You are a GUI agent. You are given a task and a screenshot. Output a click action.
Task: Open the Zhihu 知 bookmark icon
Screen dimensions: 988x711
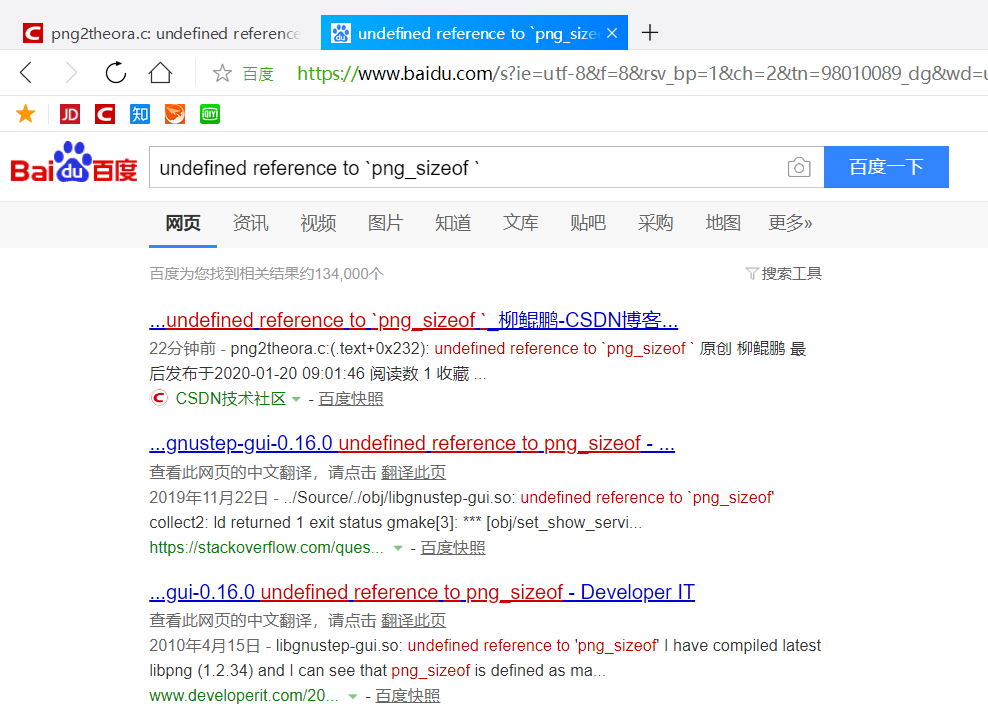(x=140, y=114)
